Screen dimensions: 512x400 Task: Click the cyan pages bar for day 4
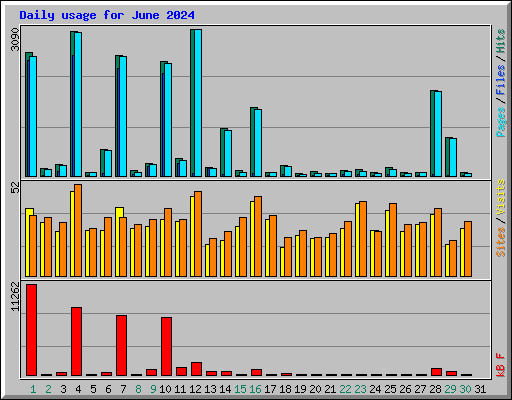click(78, 104)
